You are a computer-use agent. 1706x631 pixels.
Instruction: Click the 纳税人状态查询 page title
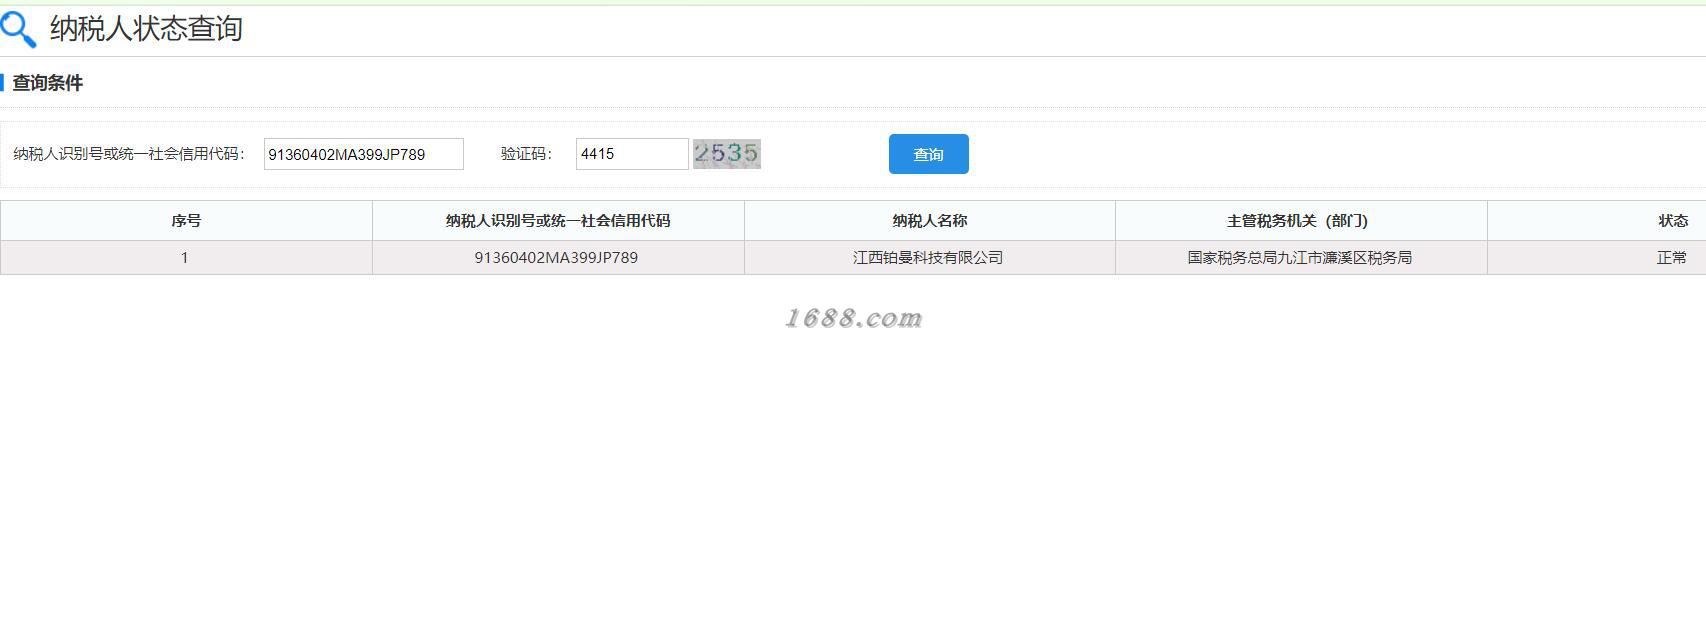pos(146,29)
